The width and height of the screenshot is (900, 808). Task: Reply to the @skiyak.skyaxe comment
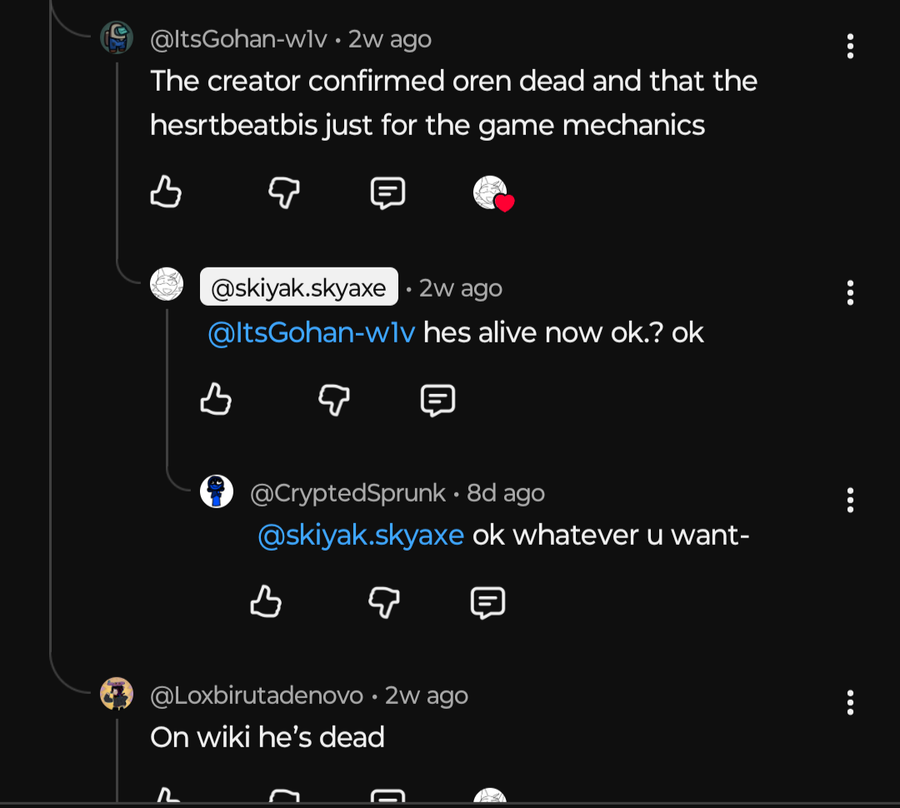(437, 399)
